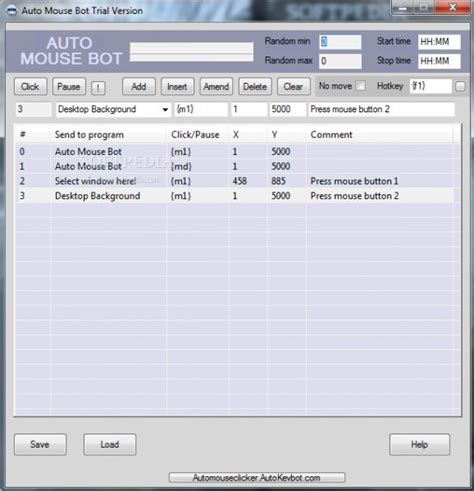Enable the No move checkbox
This screenshot has width=474, height=491.
tap(360, 86)
